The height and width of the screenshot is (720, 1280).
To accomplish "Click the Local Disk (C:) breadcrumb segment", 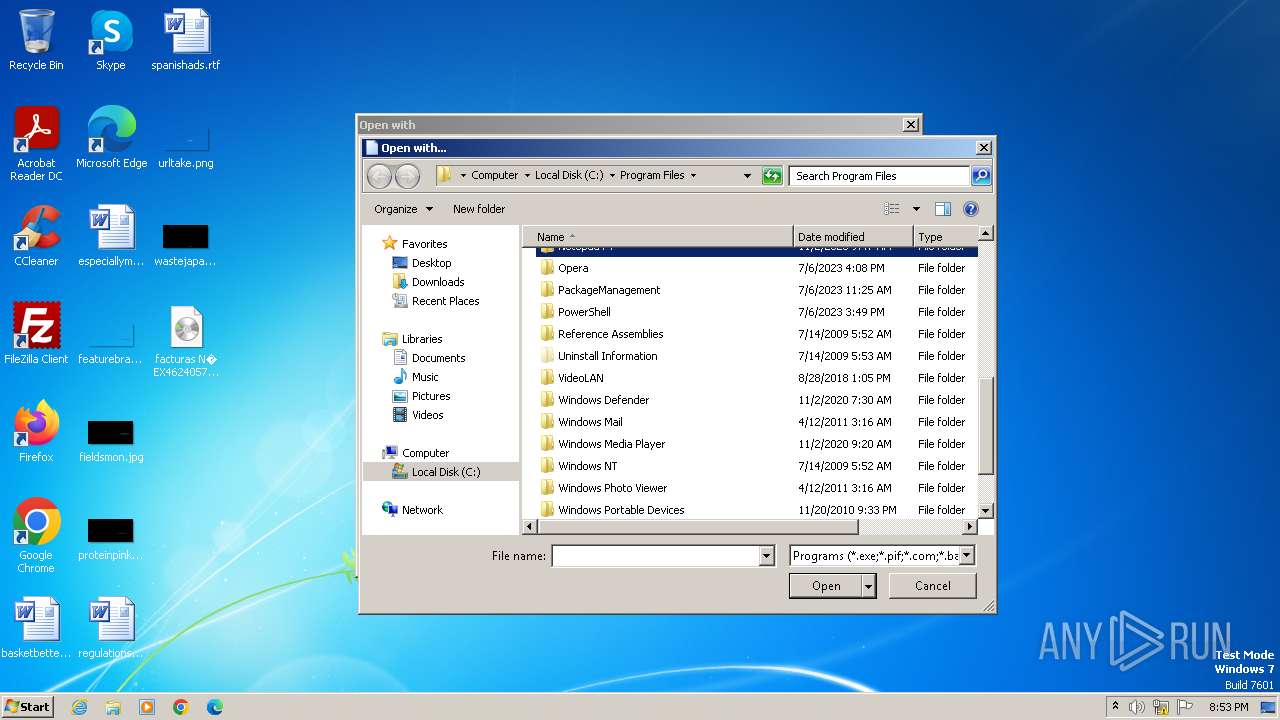I will pos(569,175).
